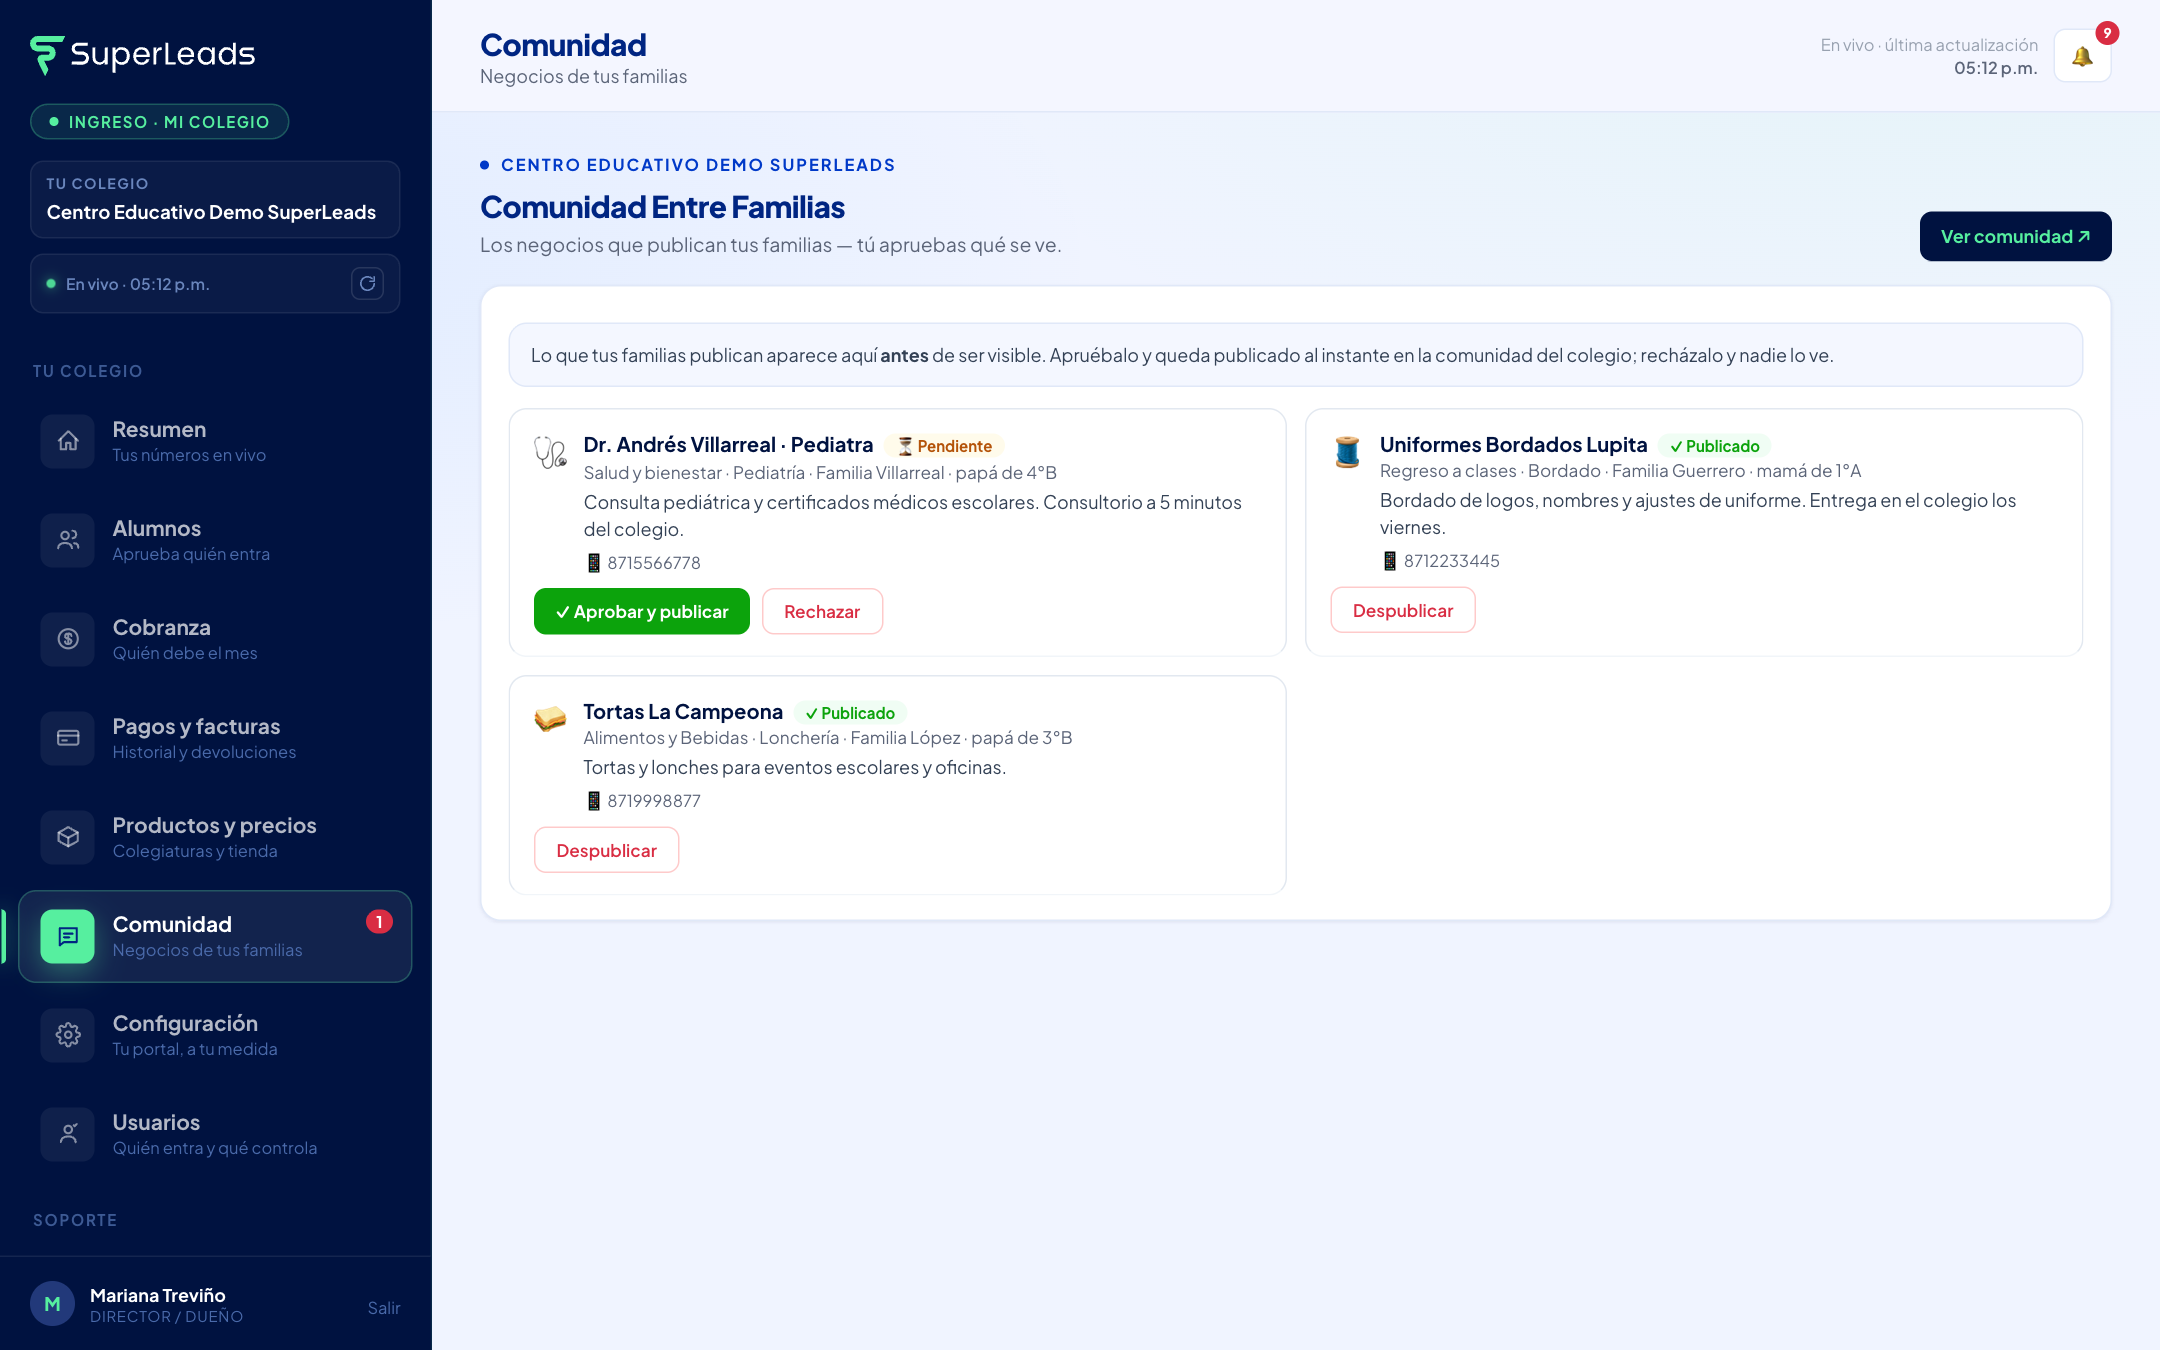Click the green Comunidad chat icon
The image size is (2160, 1350).
(68, 936)
